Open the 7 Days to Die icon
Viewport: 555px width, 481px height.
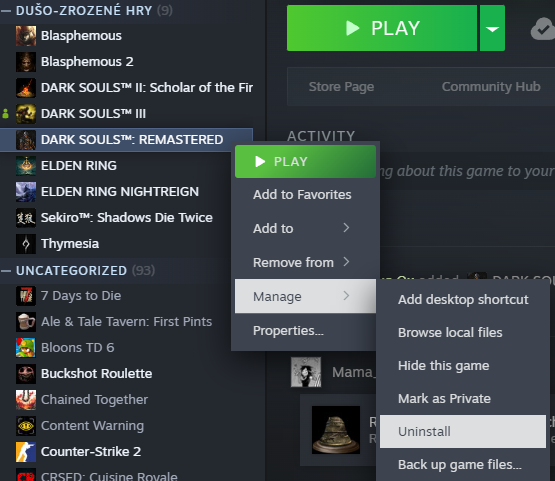click(x=26, y=296)
